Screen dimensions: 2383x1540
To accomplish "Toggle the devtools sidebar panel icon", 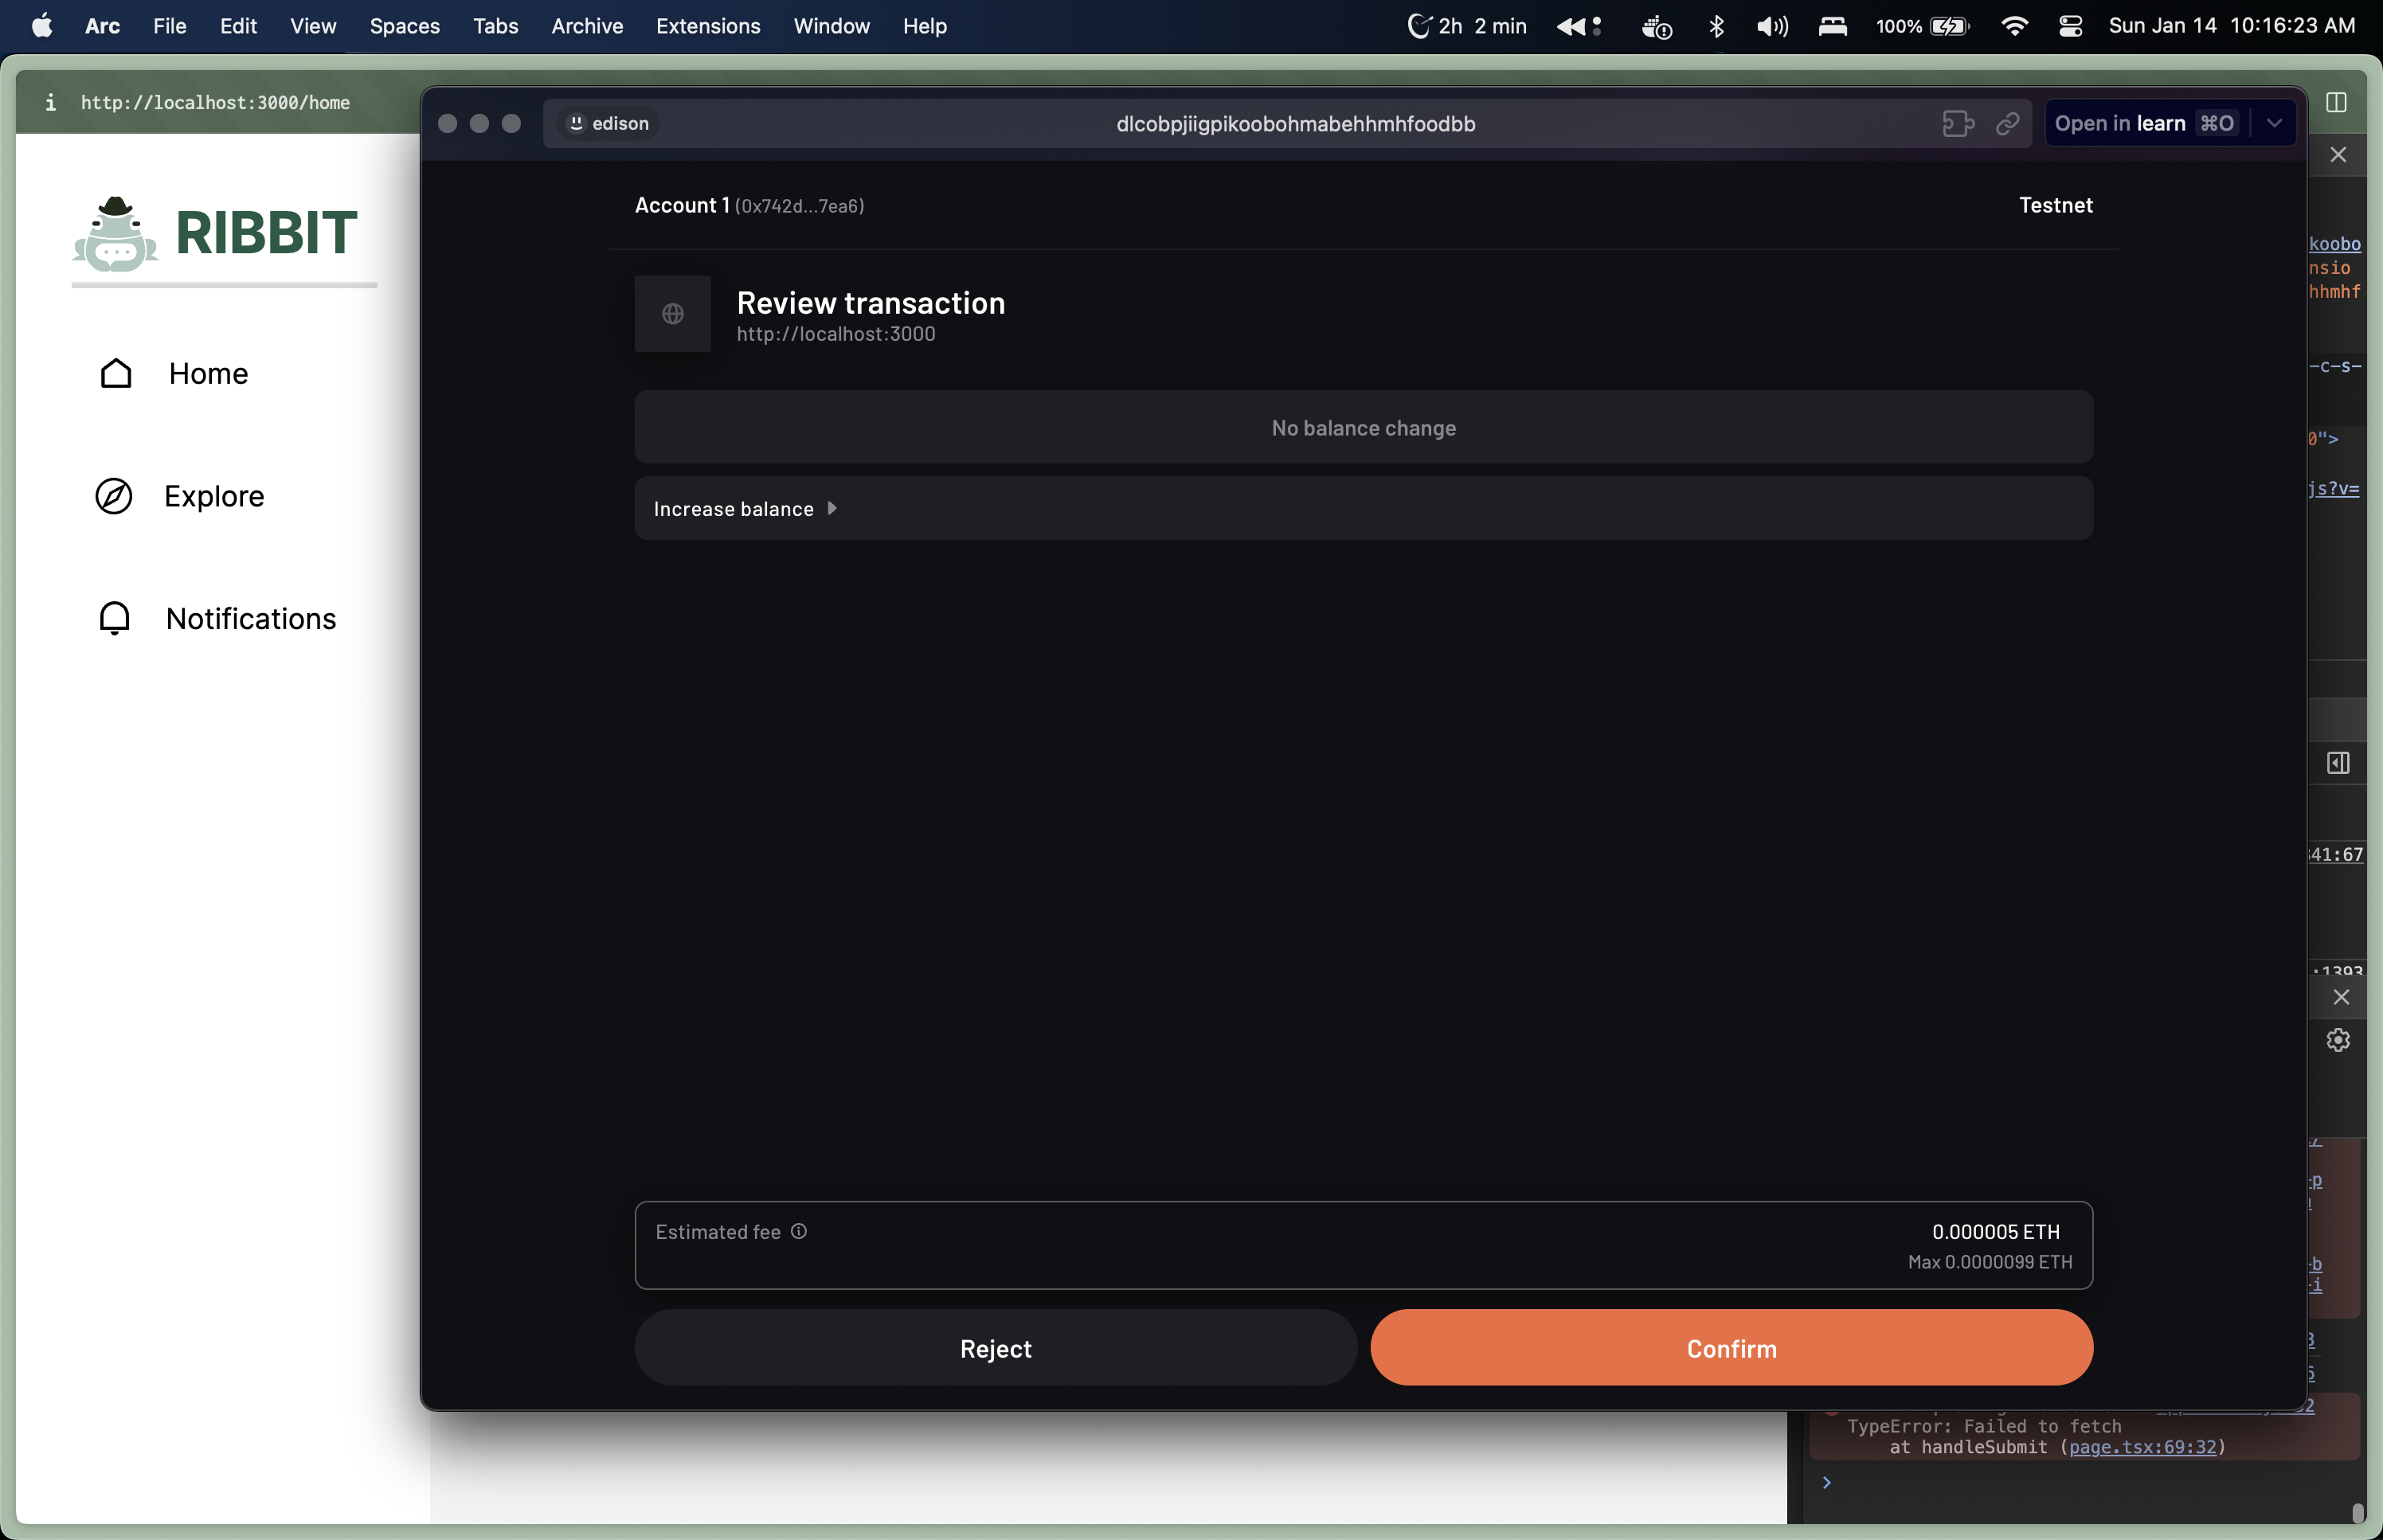I will [x=2338, y=763].
